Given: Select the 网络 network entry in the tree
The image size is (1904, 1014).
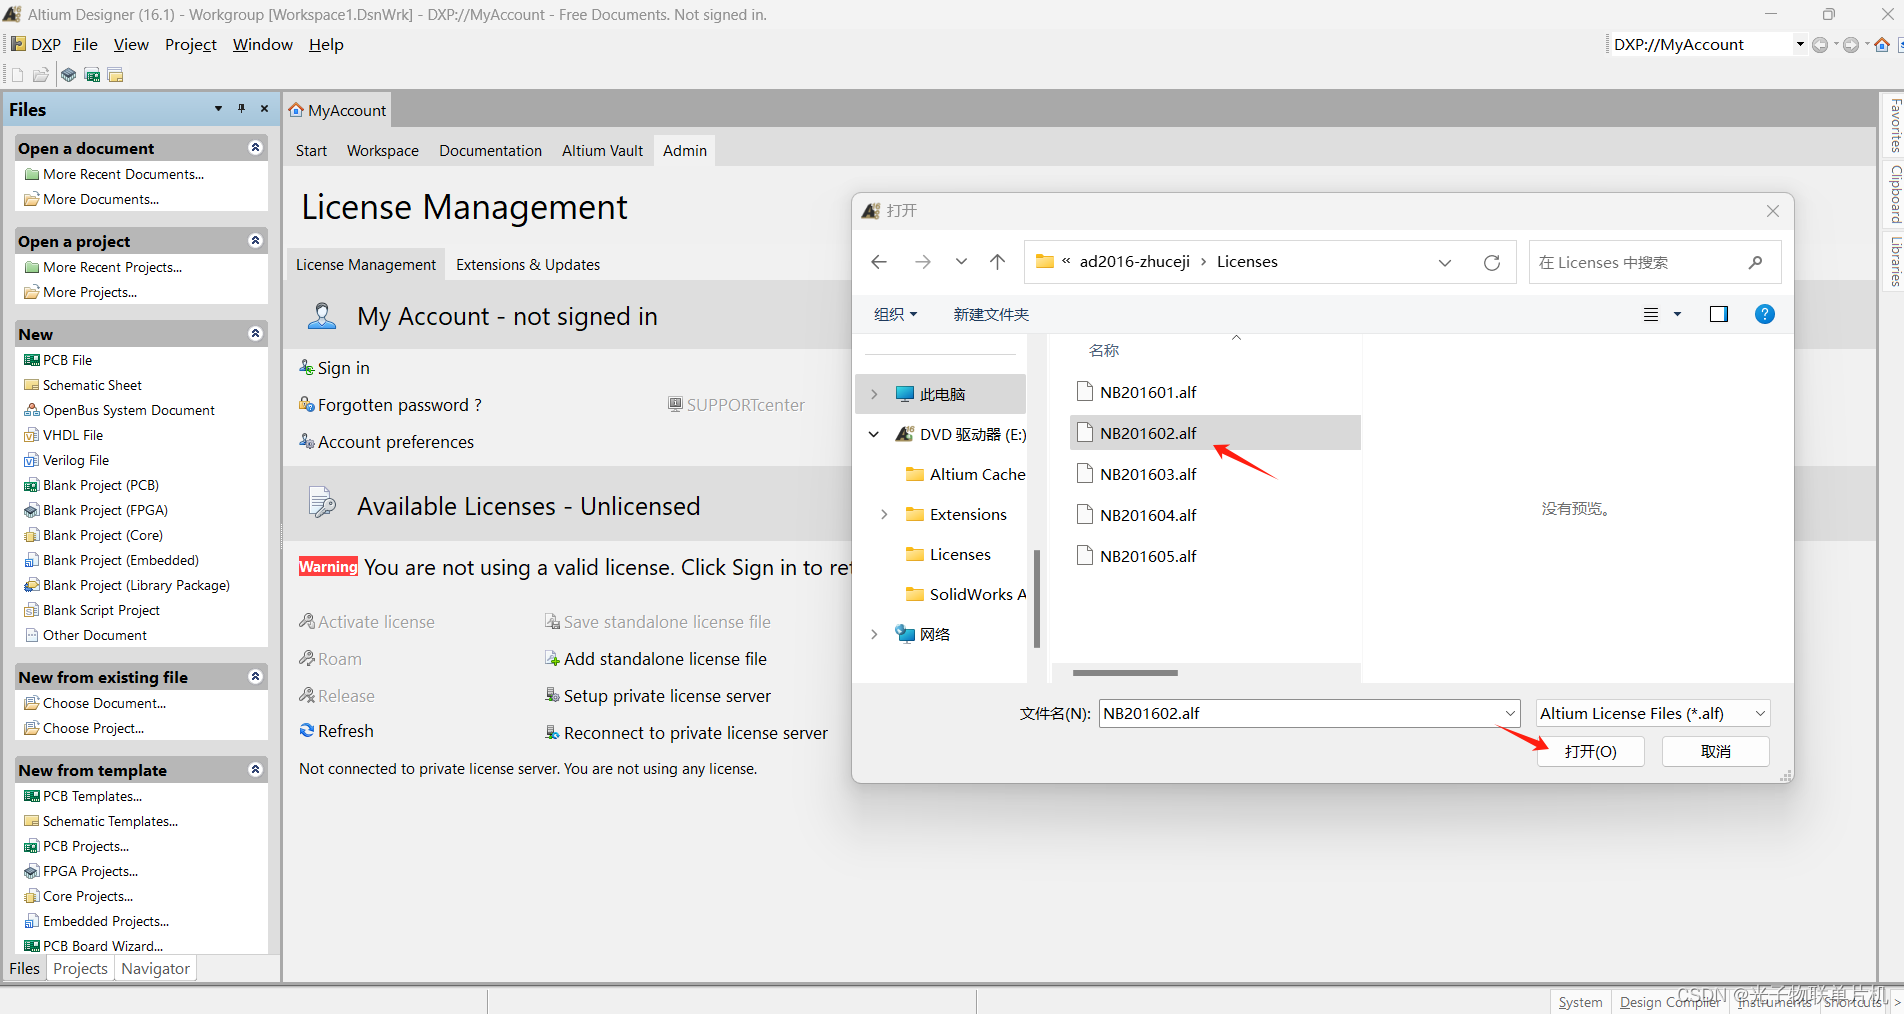Looking at the screenshot, I should pyautogui.click(x=923, y=634).
